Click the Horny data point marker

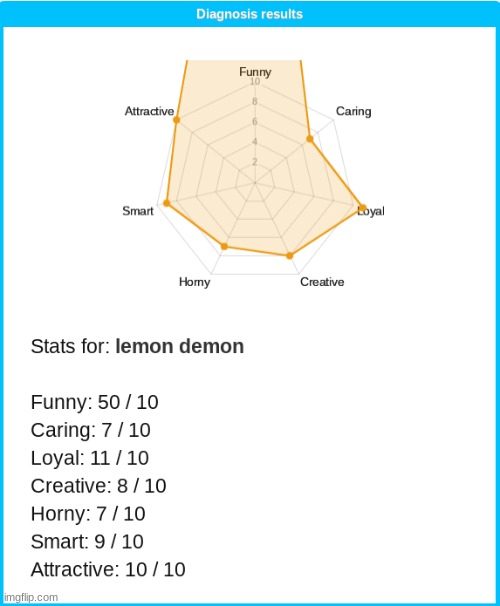click(224, 246)
